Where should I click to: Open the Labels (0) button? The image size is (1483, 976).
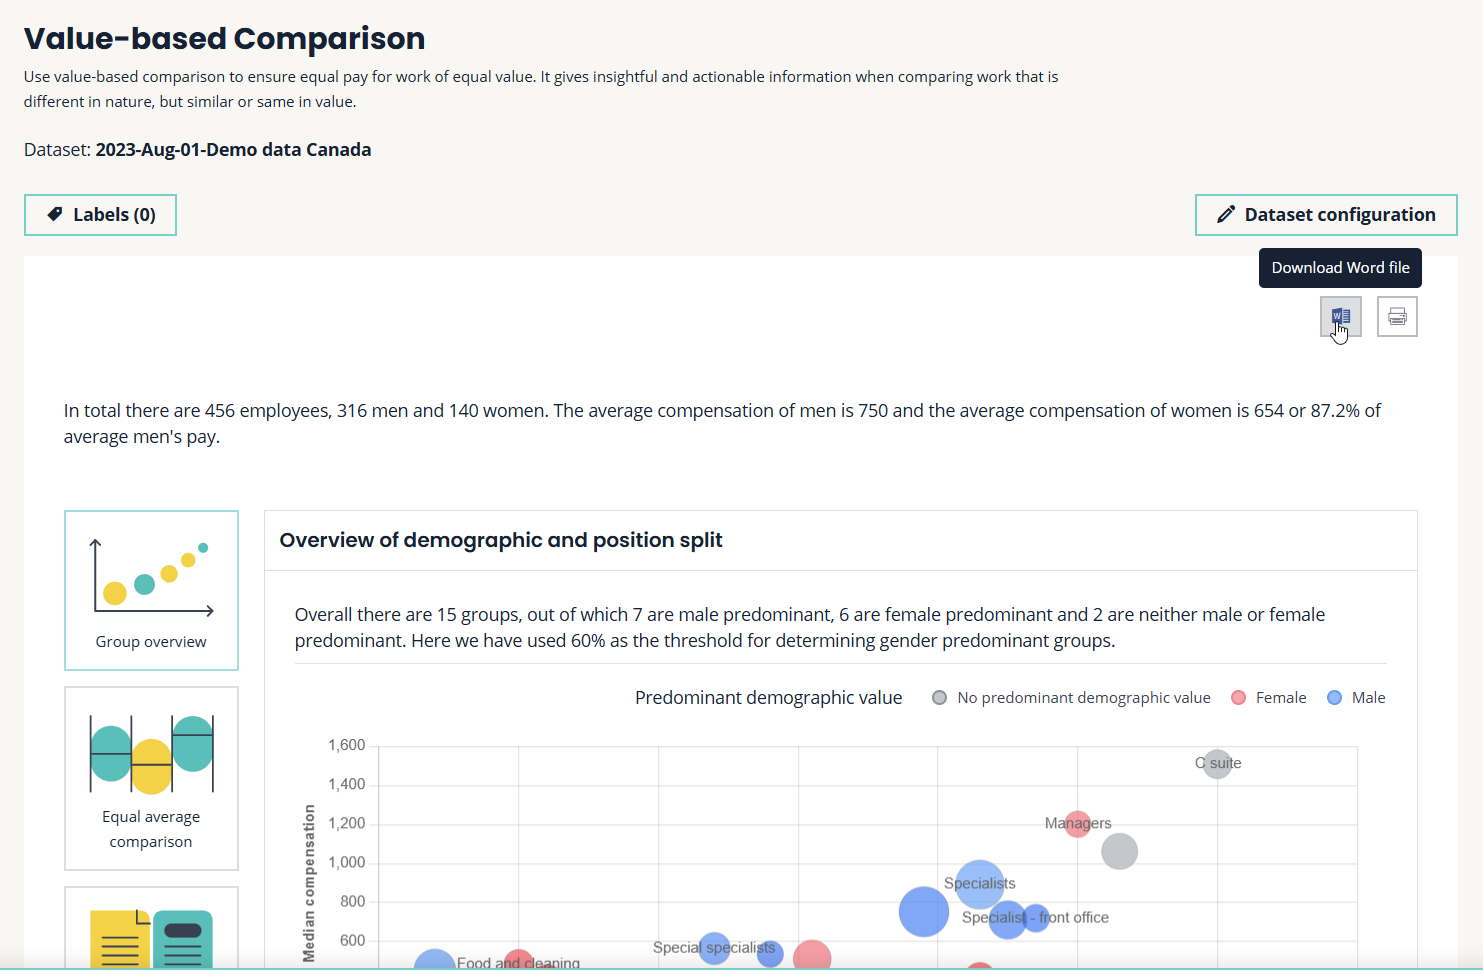[100, 215]
